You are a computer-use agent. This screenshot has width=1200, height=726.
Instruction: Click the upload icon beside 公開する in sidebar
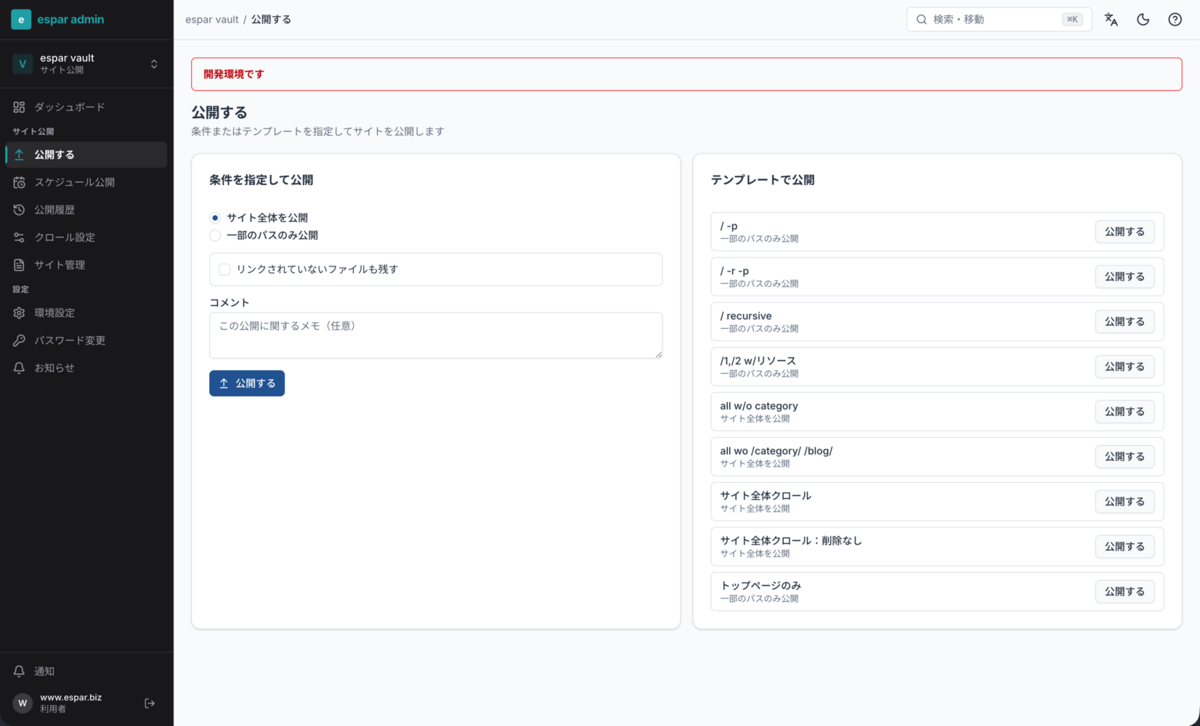coord(19,155)
